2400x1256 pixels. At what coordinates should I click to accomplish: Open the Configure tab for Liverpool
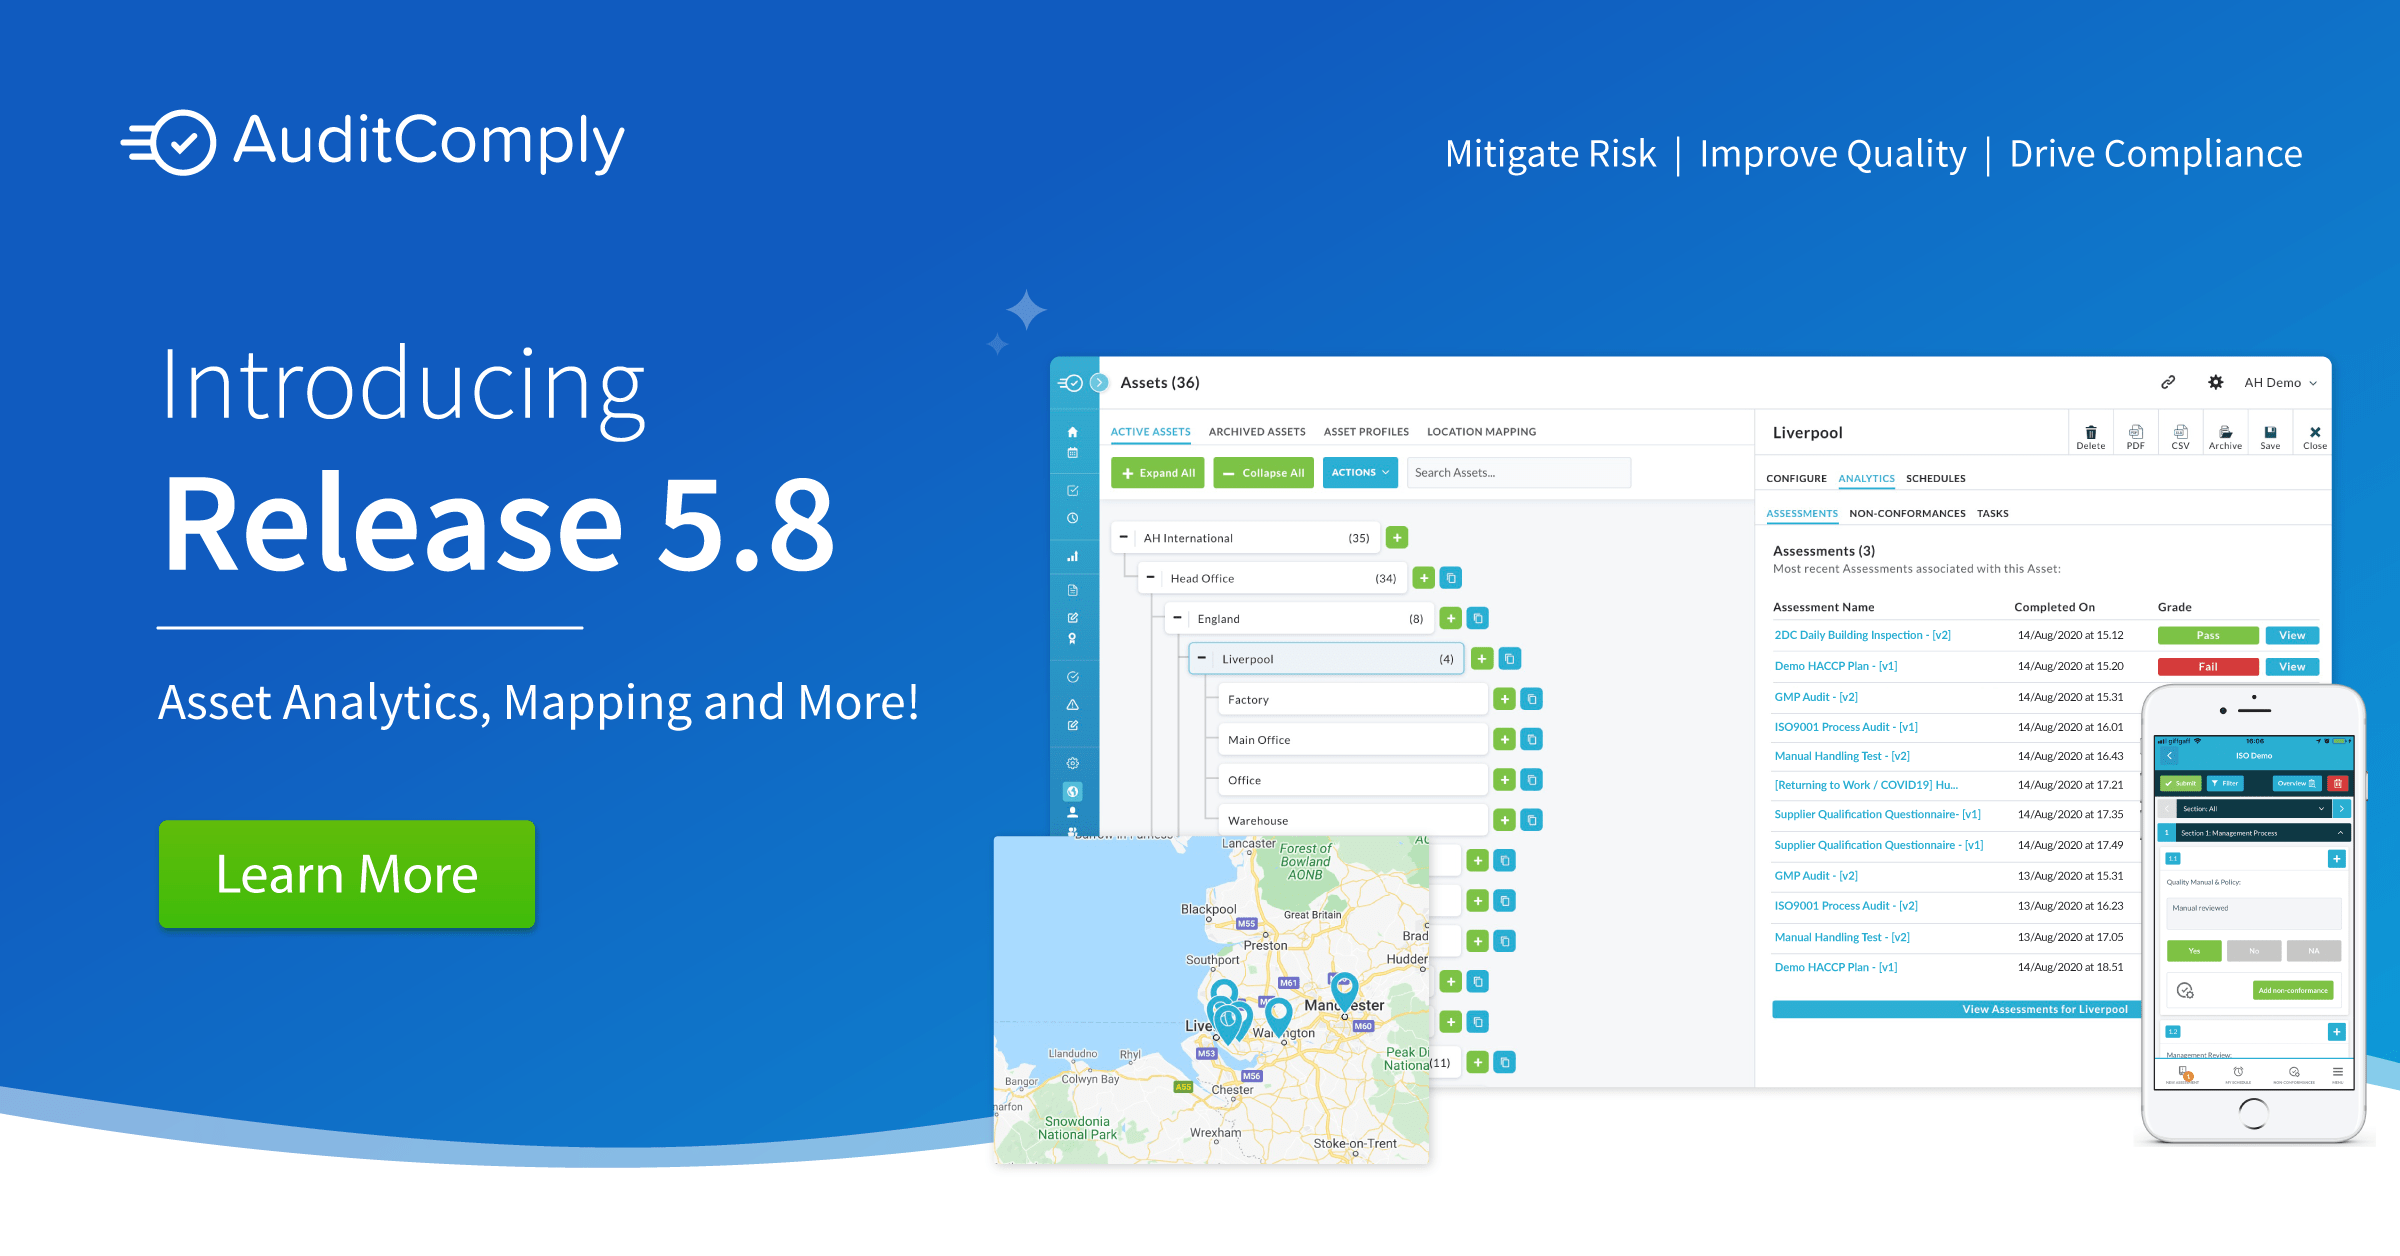1796,479
